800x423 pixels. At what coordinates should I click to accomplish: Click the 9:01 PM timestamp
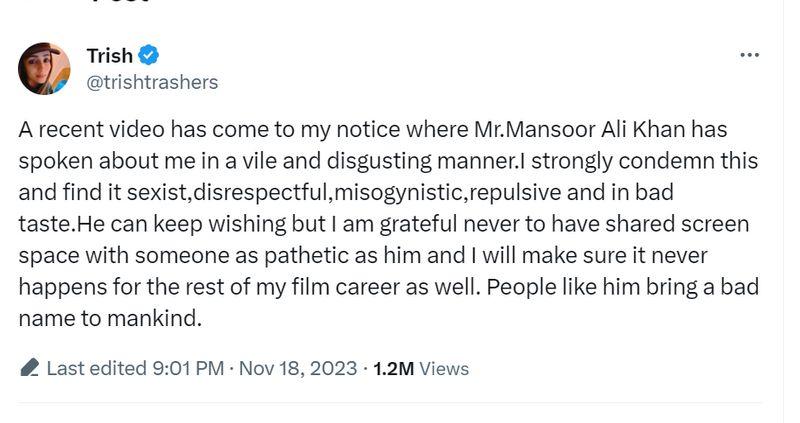click(x=188, y=368)
